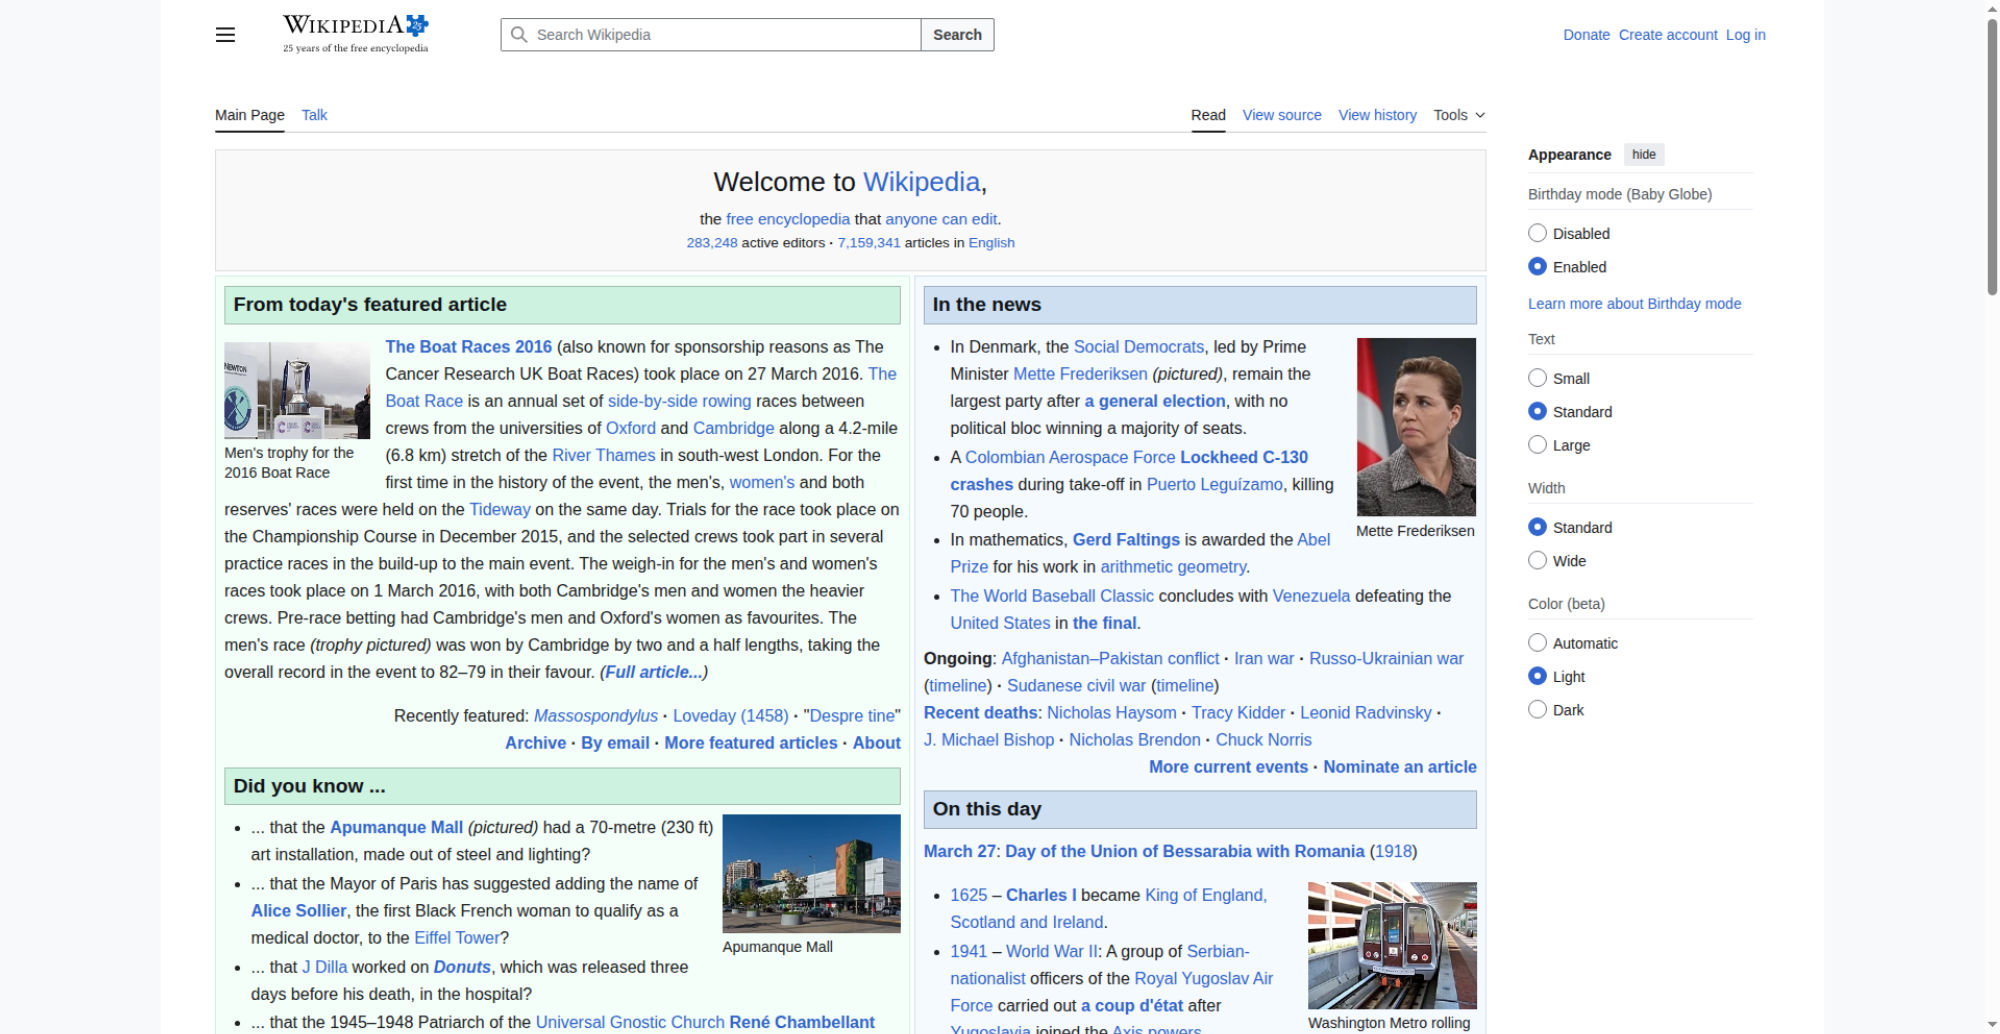
Task: Select the Large text size option
Action: click(x=1537, y=445)
